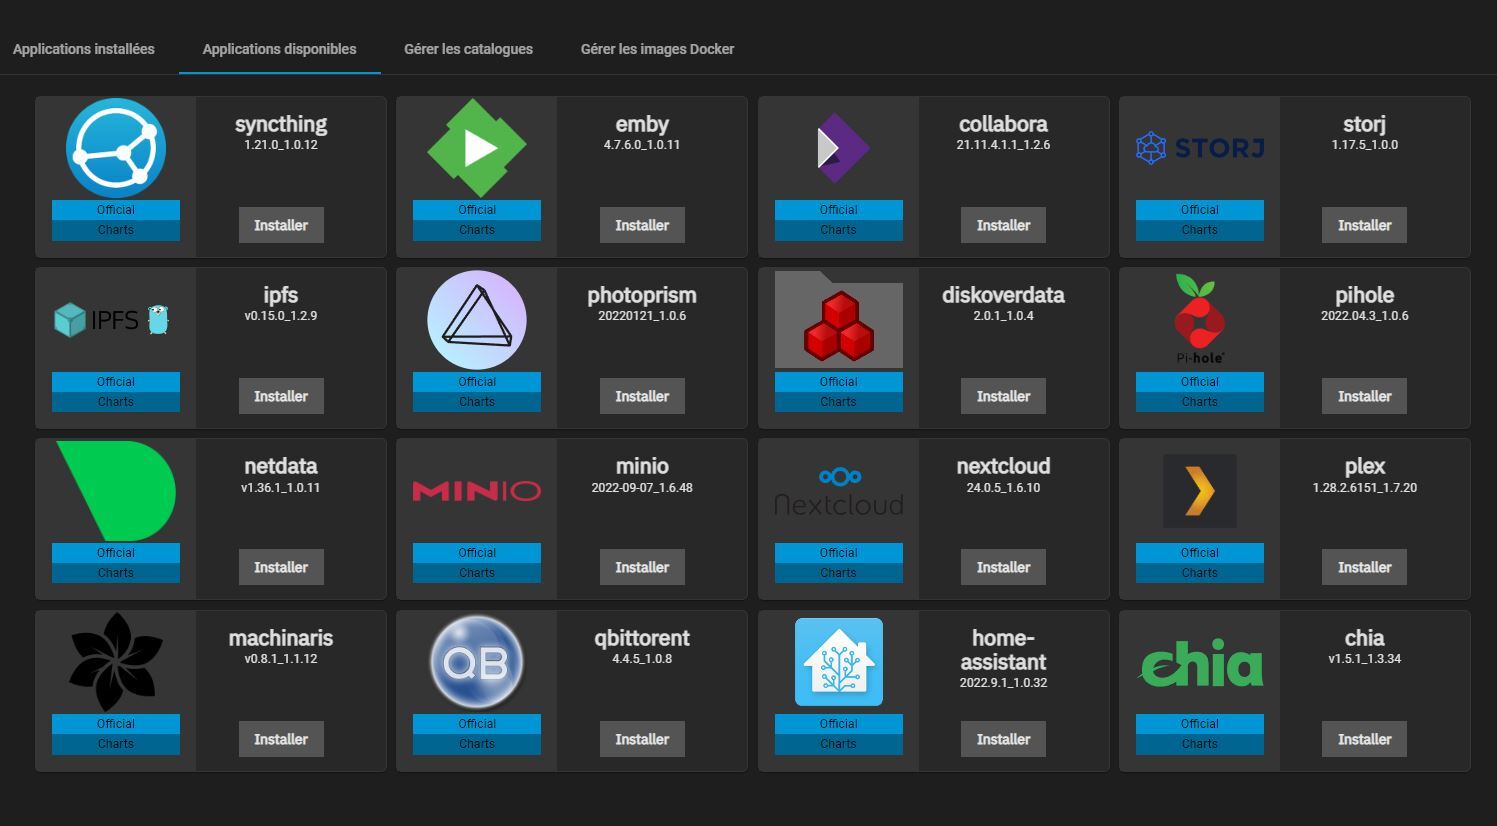Click the green chia logo

1200,664
